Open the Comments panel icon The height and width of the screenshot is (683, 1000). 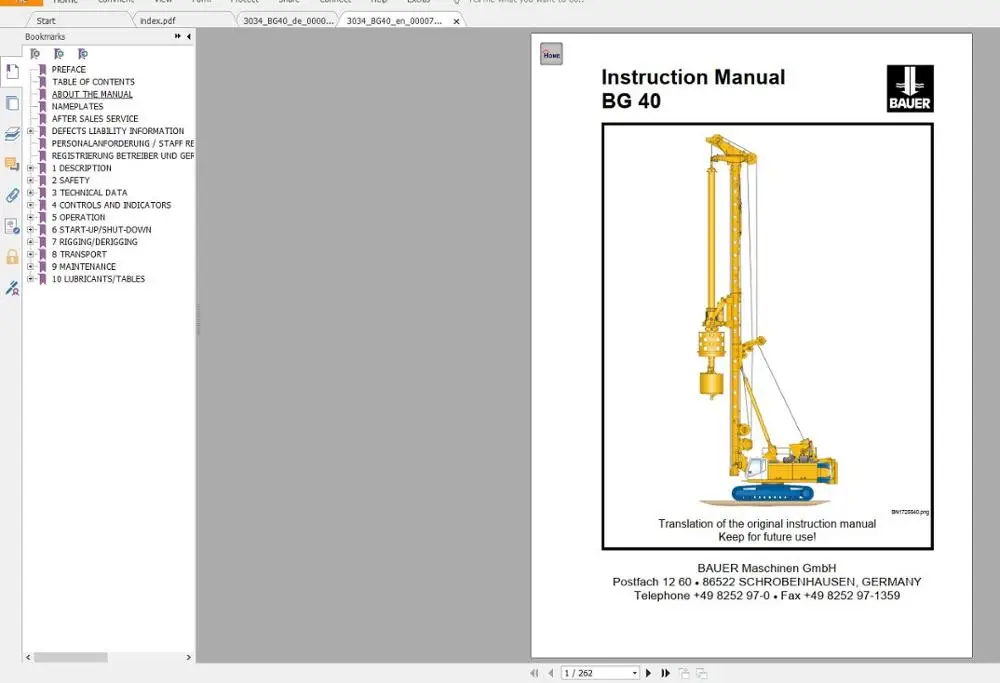coord(12,165)
